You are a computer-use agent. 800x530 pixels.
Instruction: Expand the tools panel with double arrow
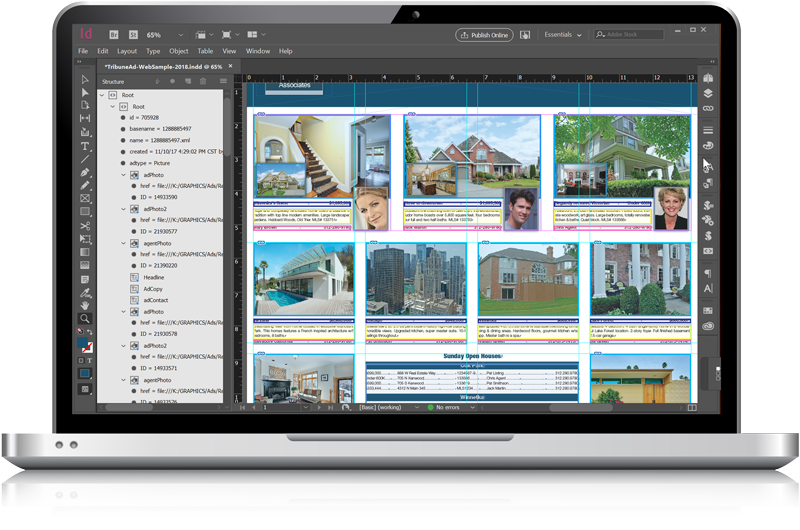pos(79,62)
